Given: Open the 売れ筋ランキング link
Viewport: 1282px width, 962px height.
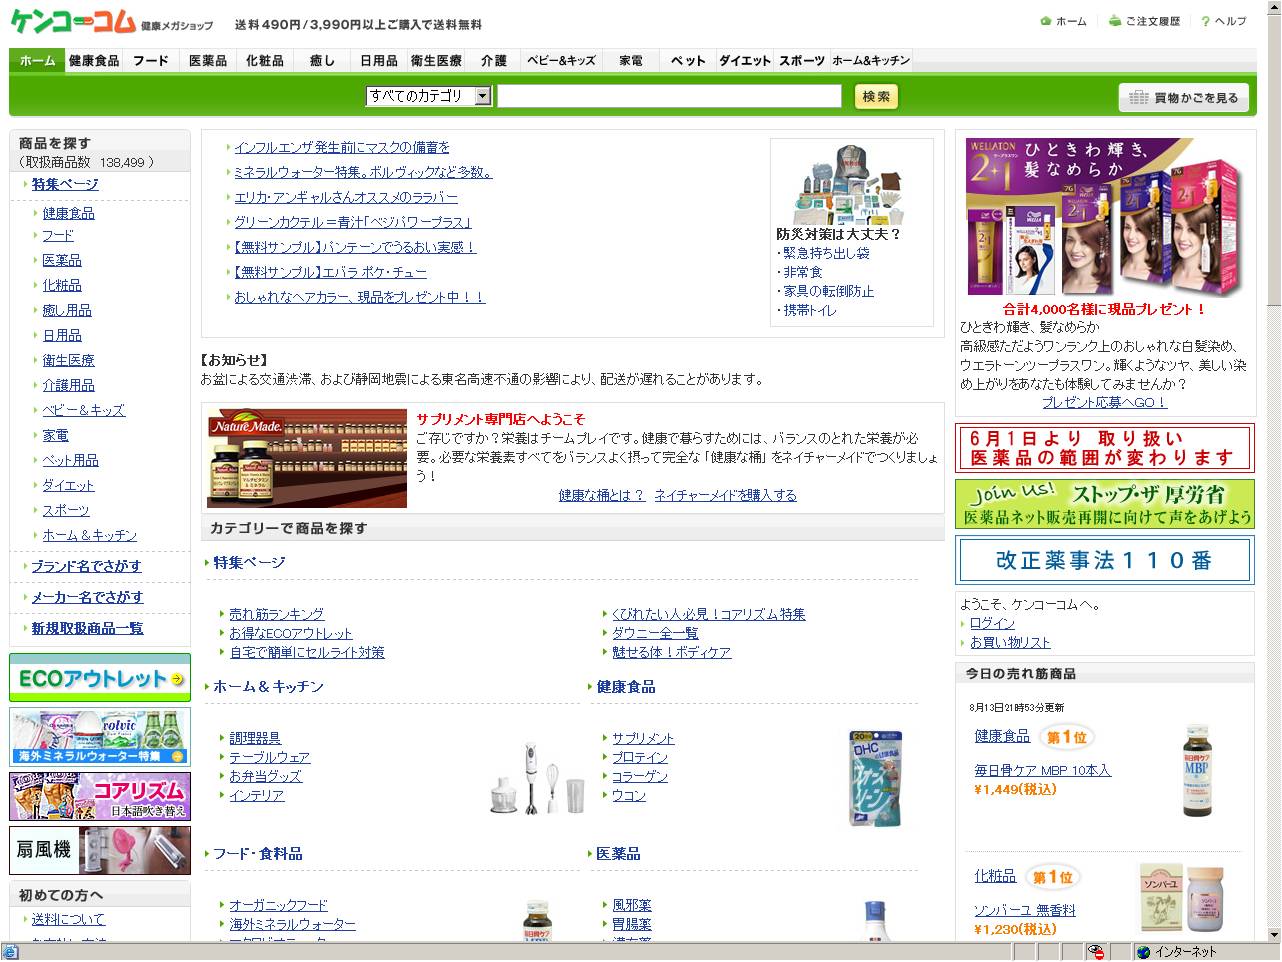Looking at the screenshot, I should 277,614.
